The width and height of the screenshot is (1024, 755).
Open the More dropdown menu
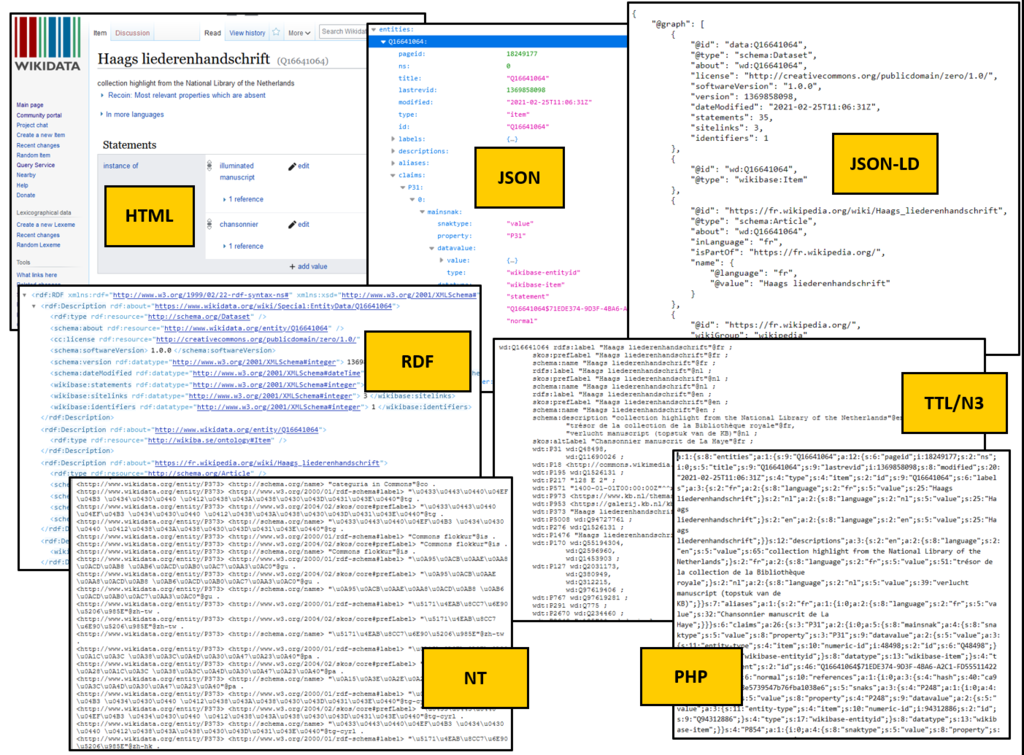pyautogui.click(x=299, y=33)
